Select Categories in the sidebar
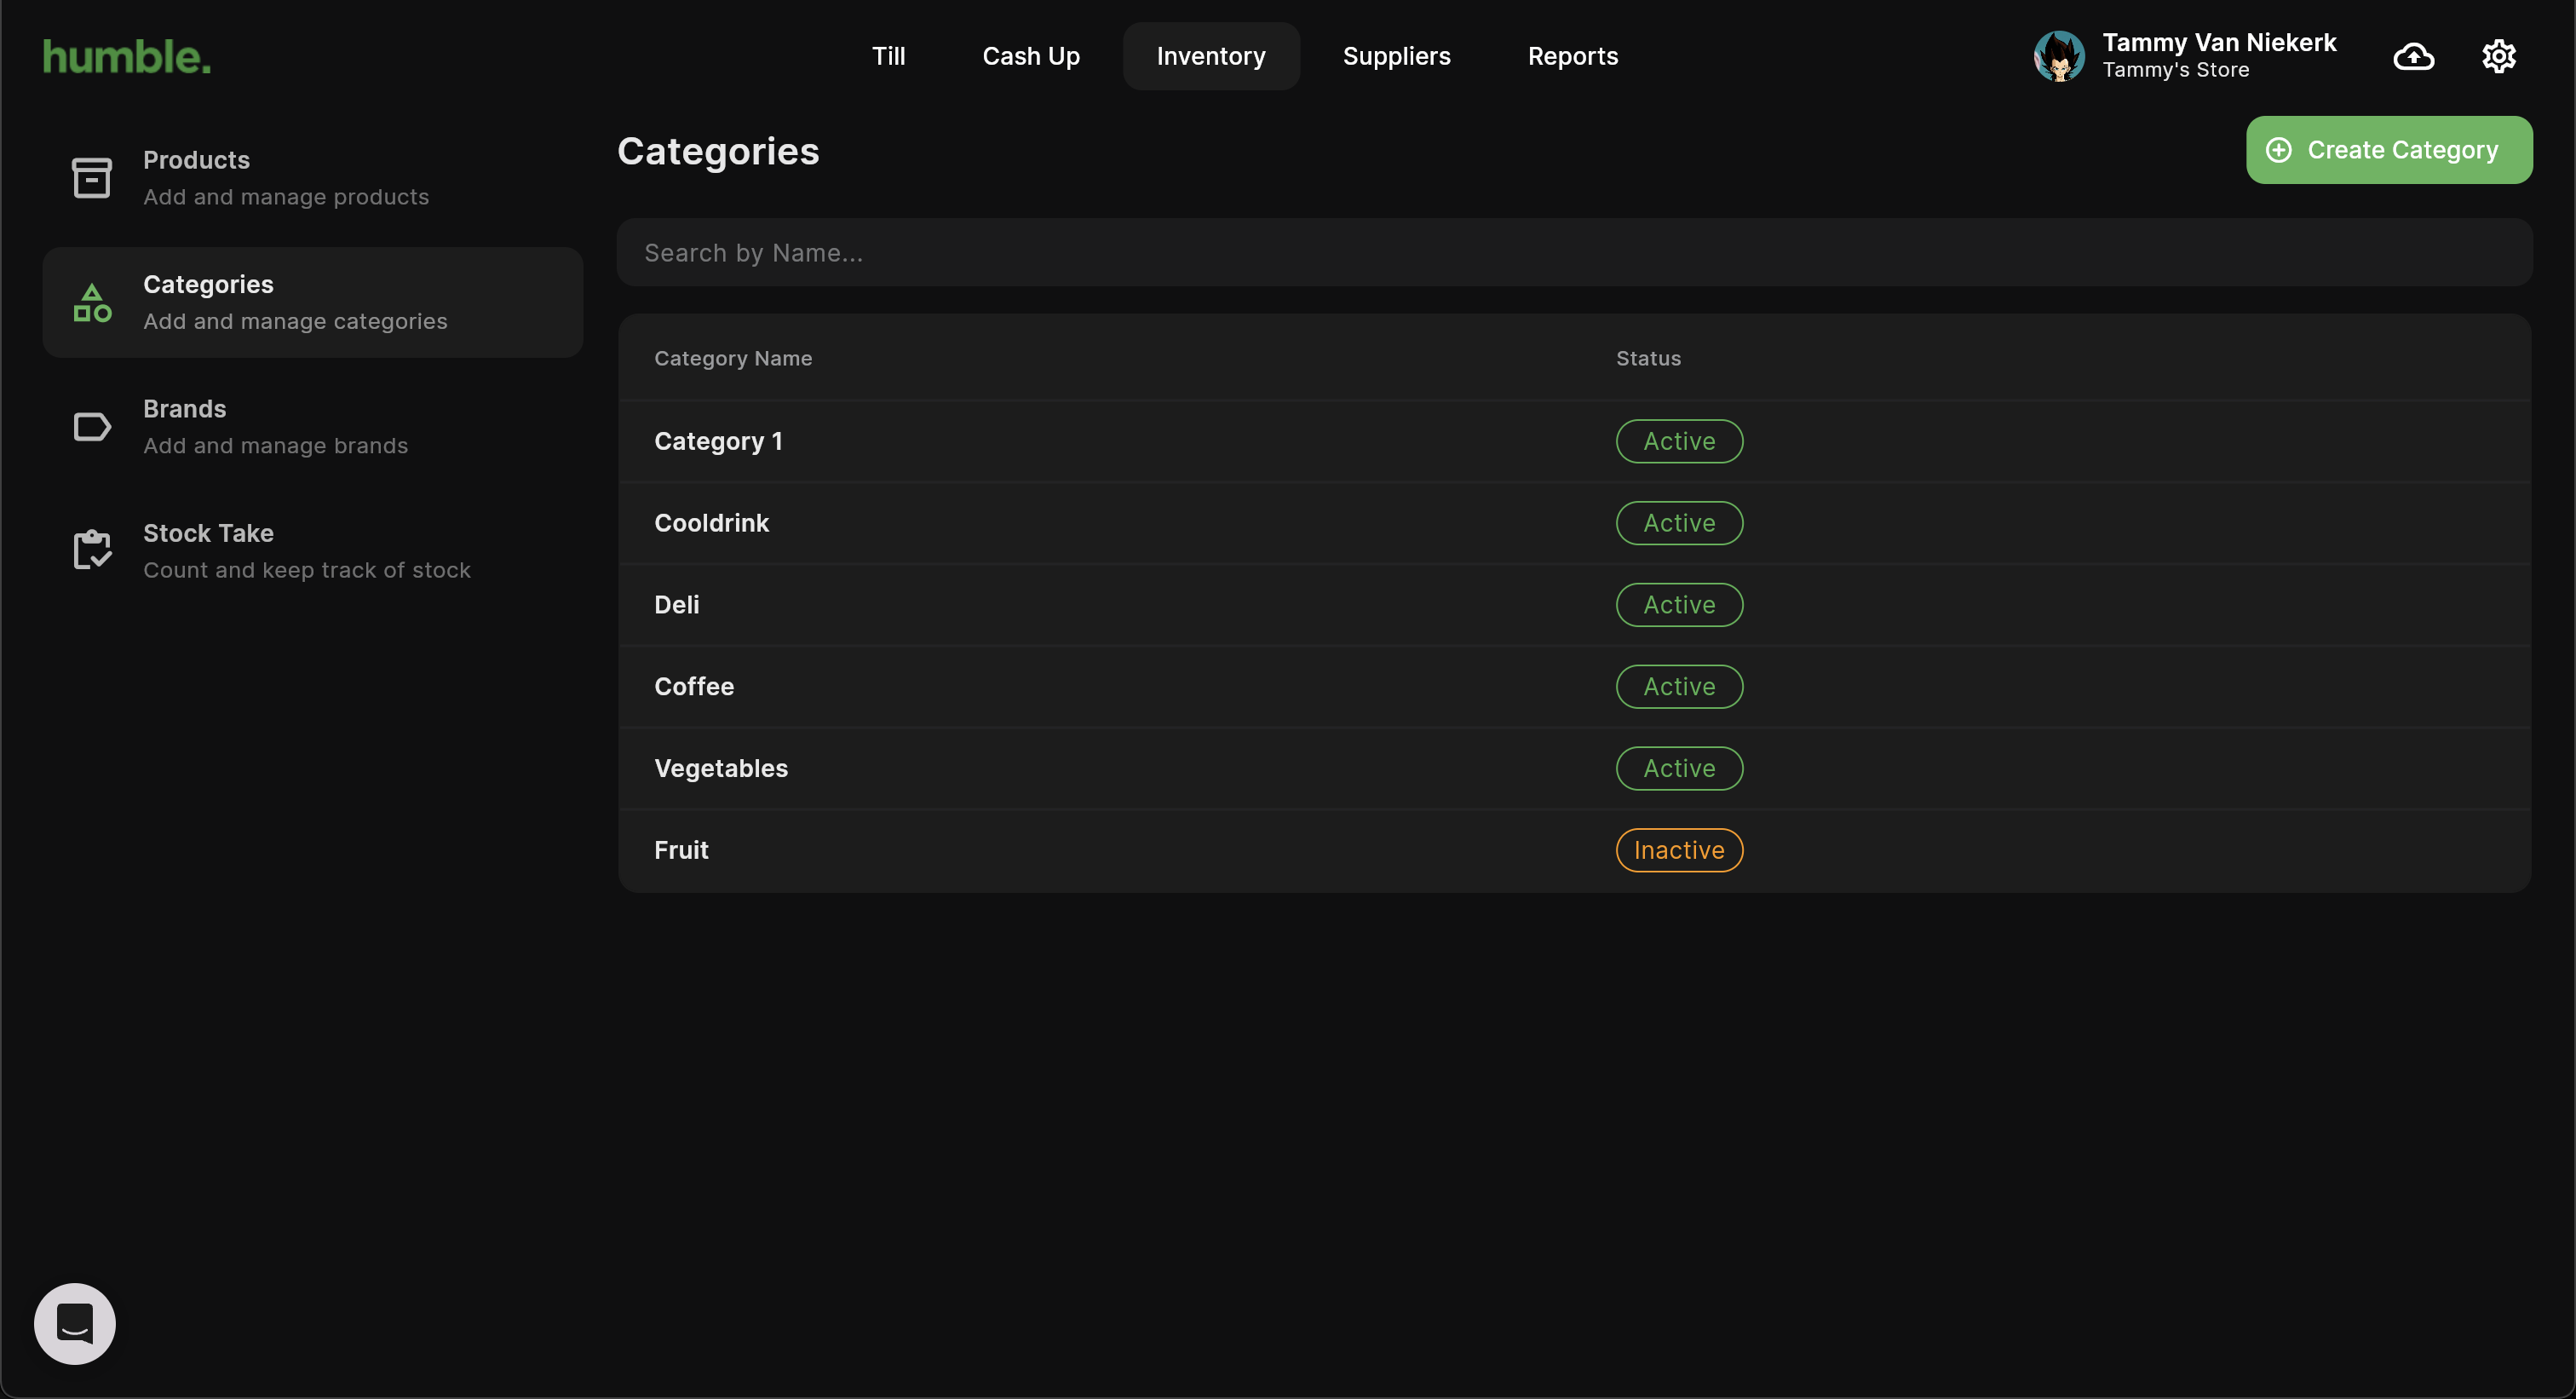The image size is (2576, 1399). pos(313,302)
